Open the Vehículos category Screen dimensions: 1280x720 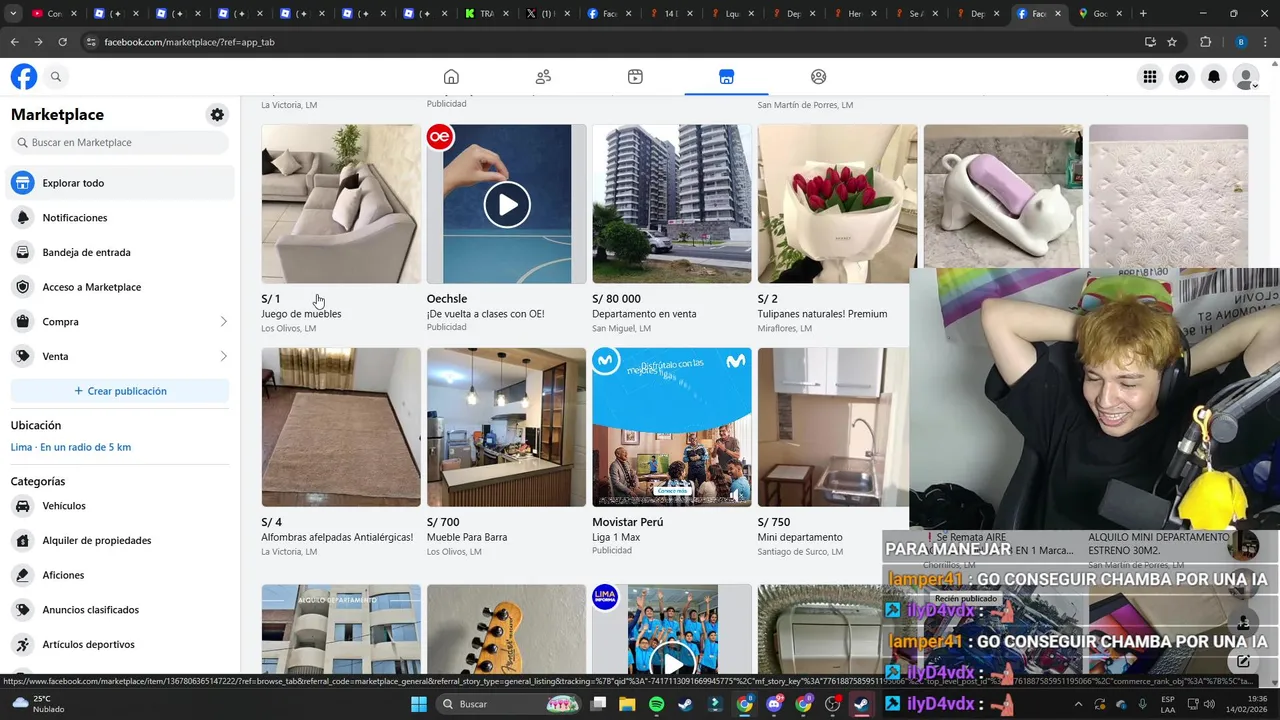(122, 506)
